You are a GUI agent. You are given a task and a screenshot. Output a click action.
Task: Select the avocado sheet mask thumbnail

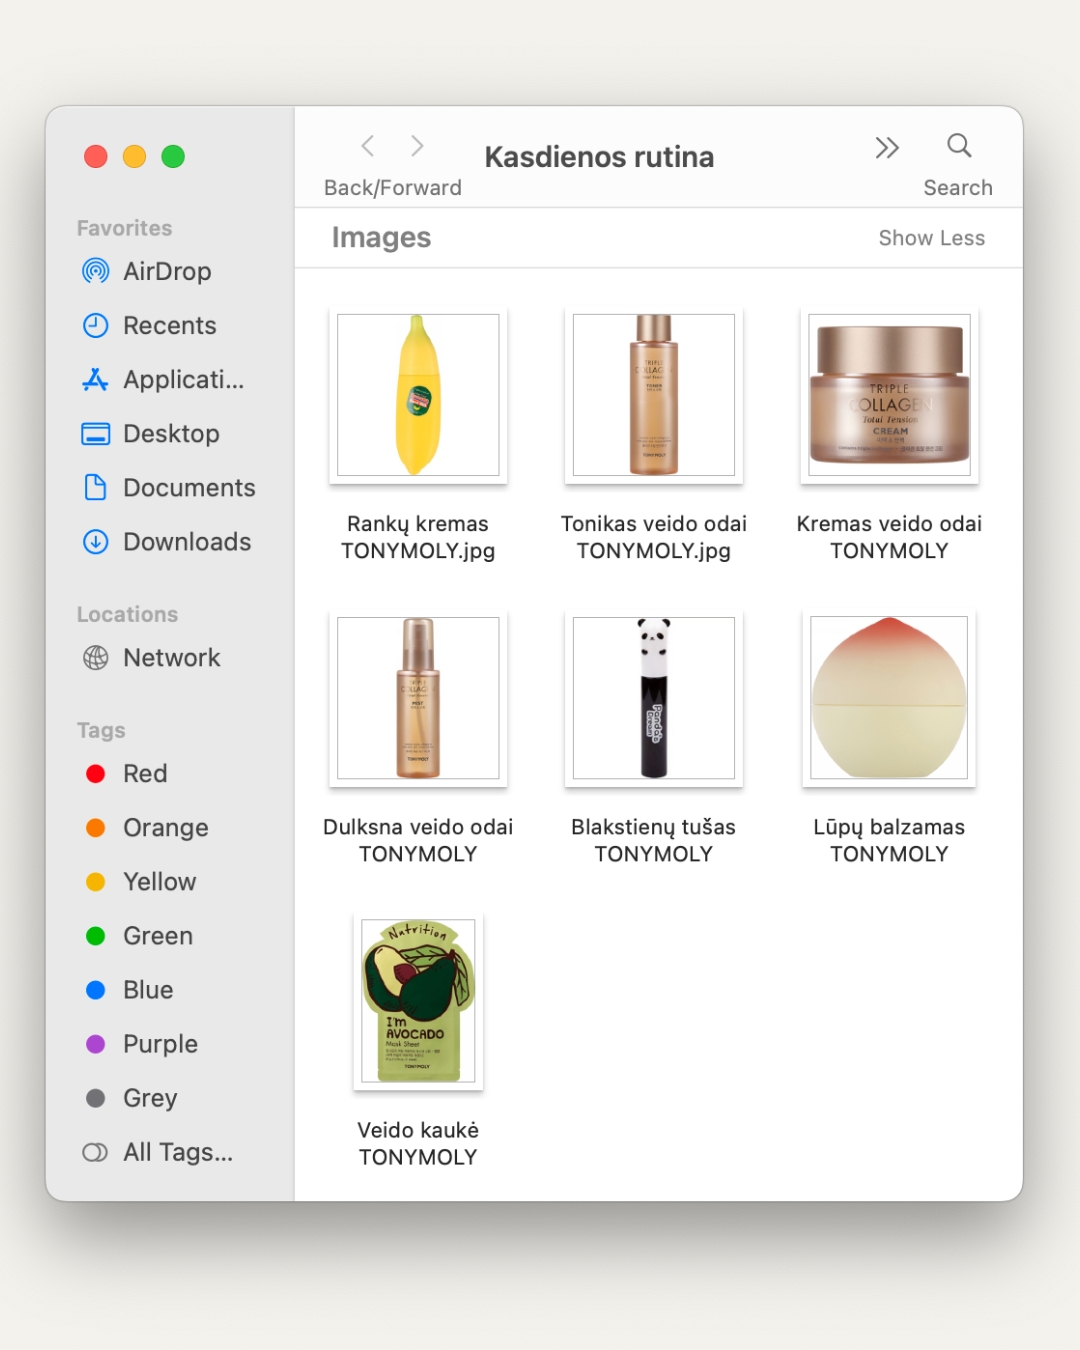pyautogui.click(x=418, y=1001)
